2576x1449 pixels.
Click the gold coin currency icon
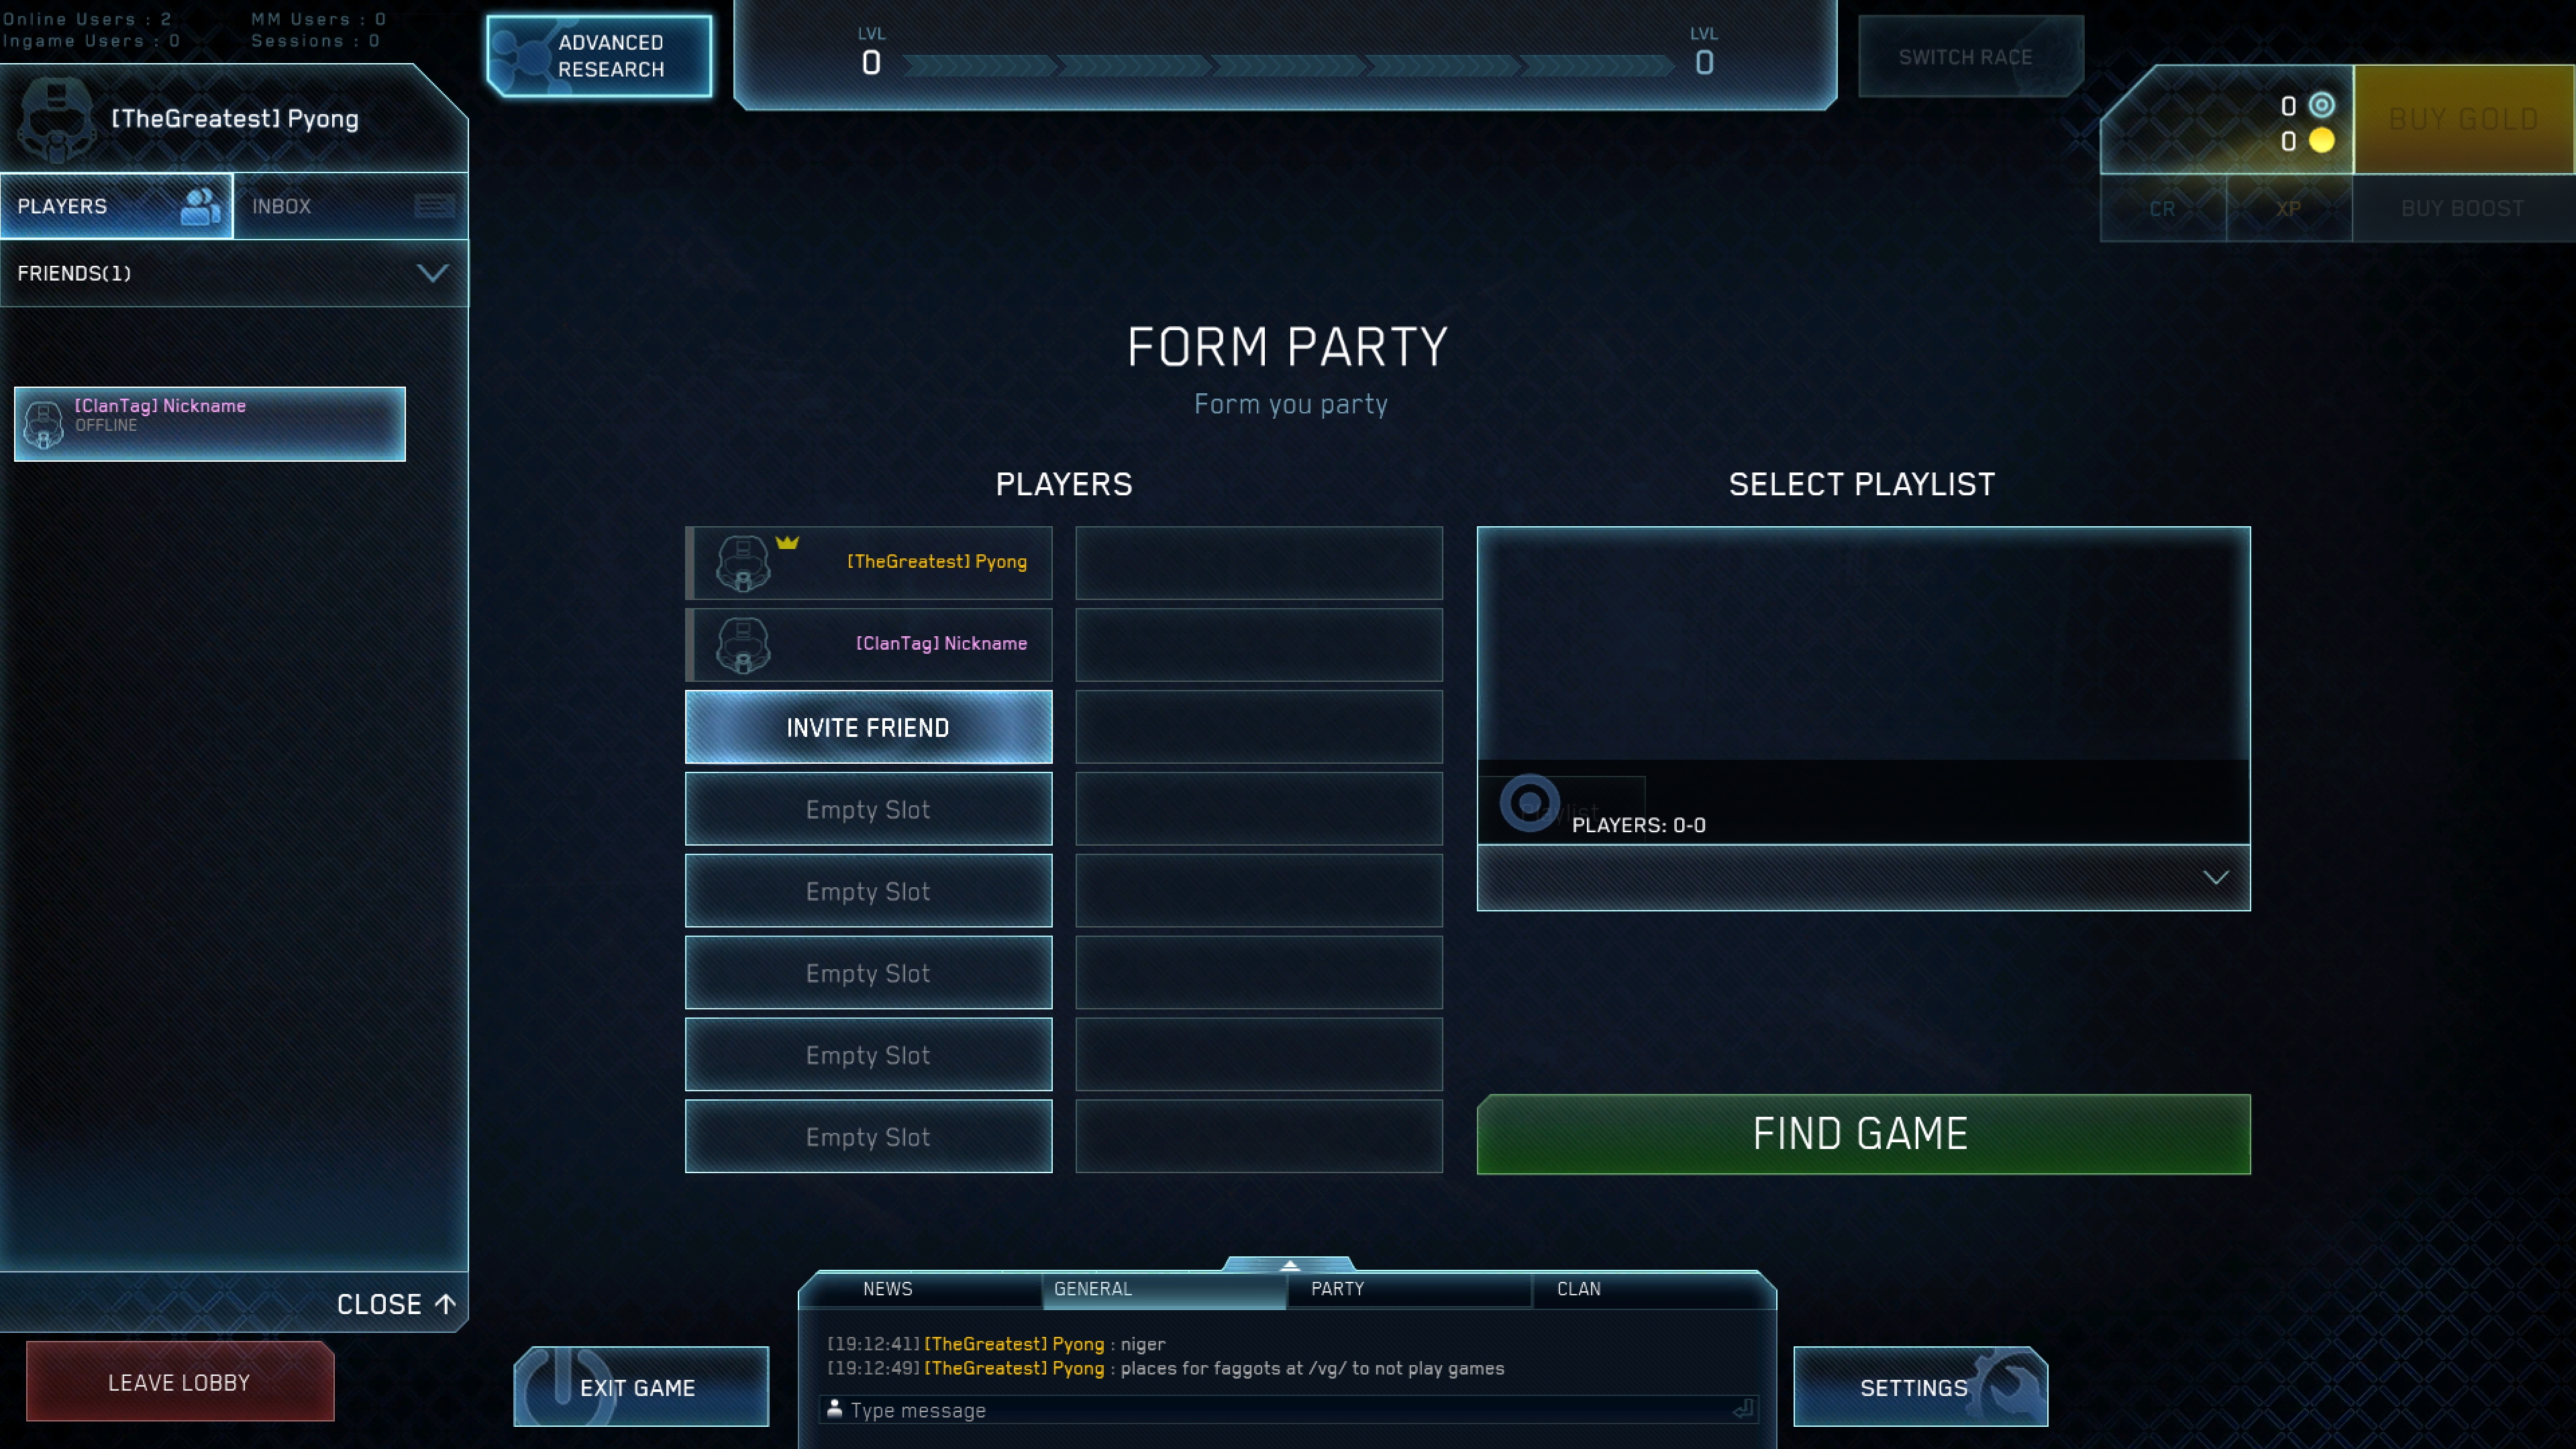click(2322, 141)
